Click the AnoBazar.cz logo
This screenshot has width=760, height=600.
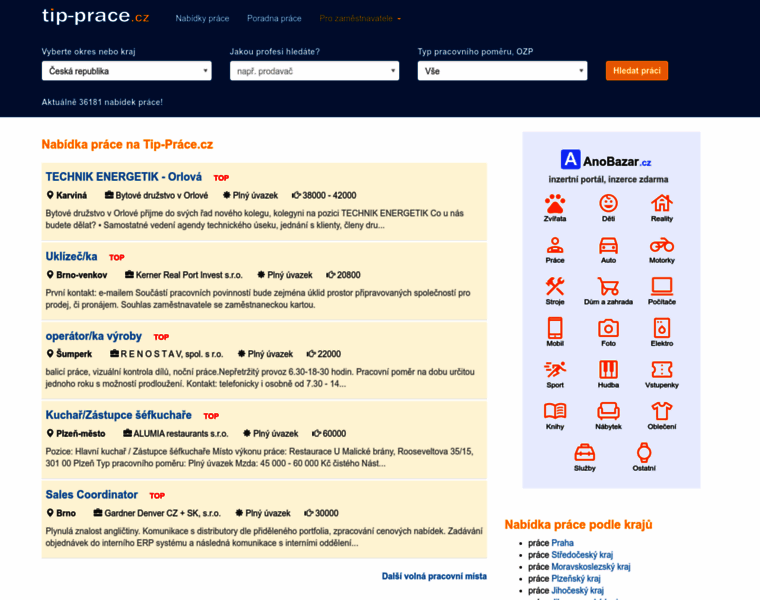(606, 160)
